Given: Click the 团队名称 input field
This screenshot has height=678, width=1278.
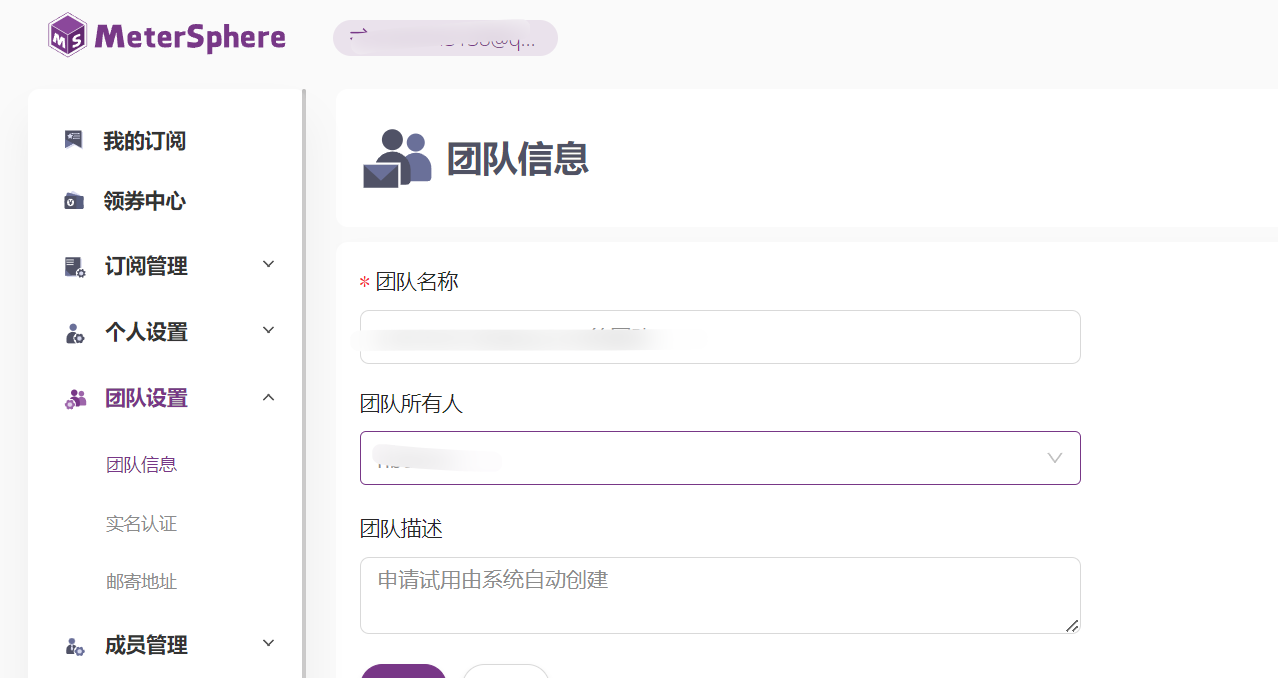Looking at the screenshot, I should 719,337.
